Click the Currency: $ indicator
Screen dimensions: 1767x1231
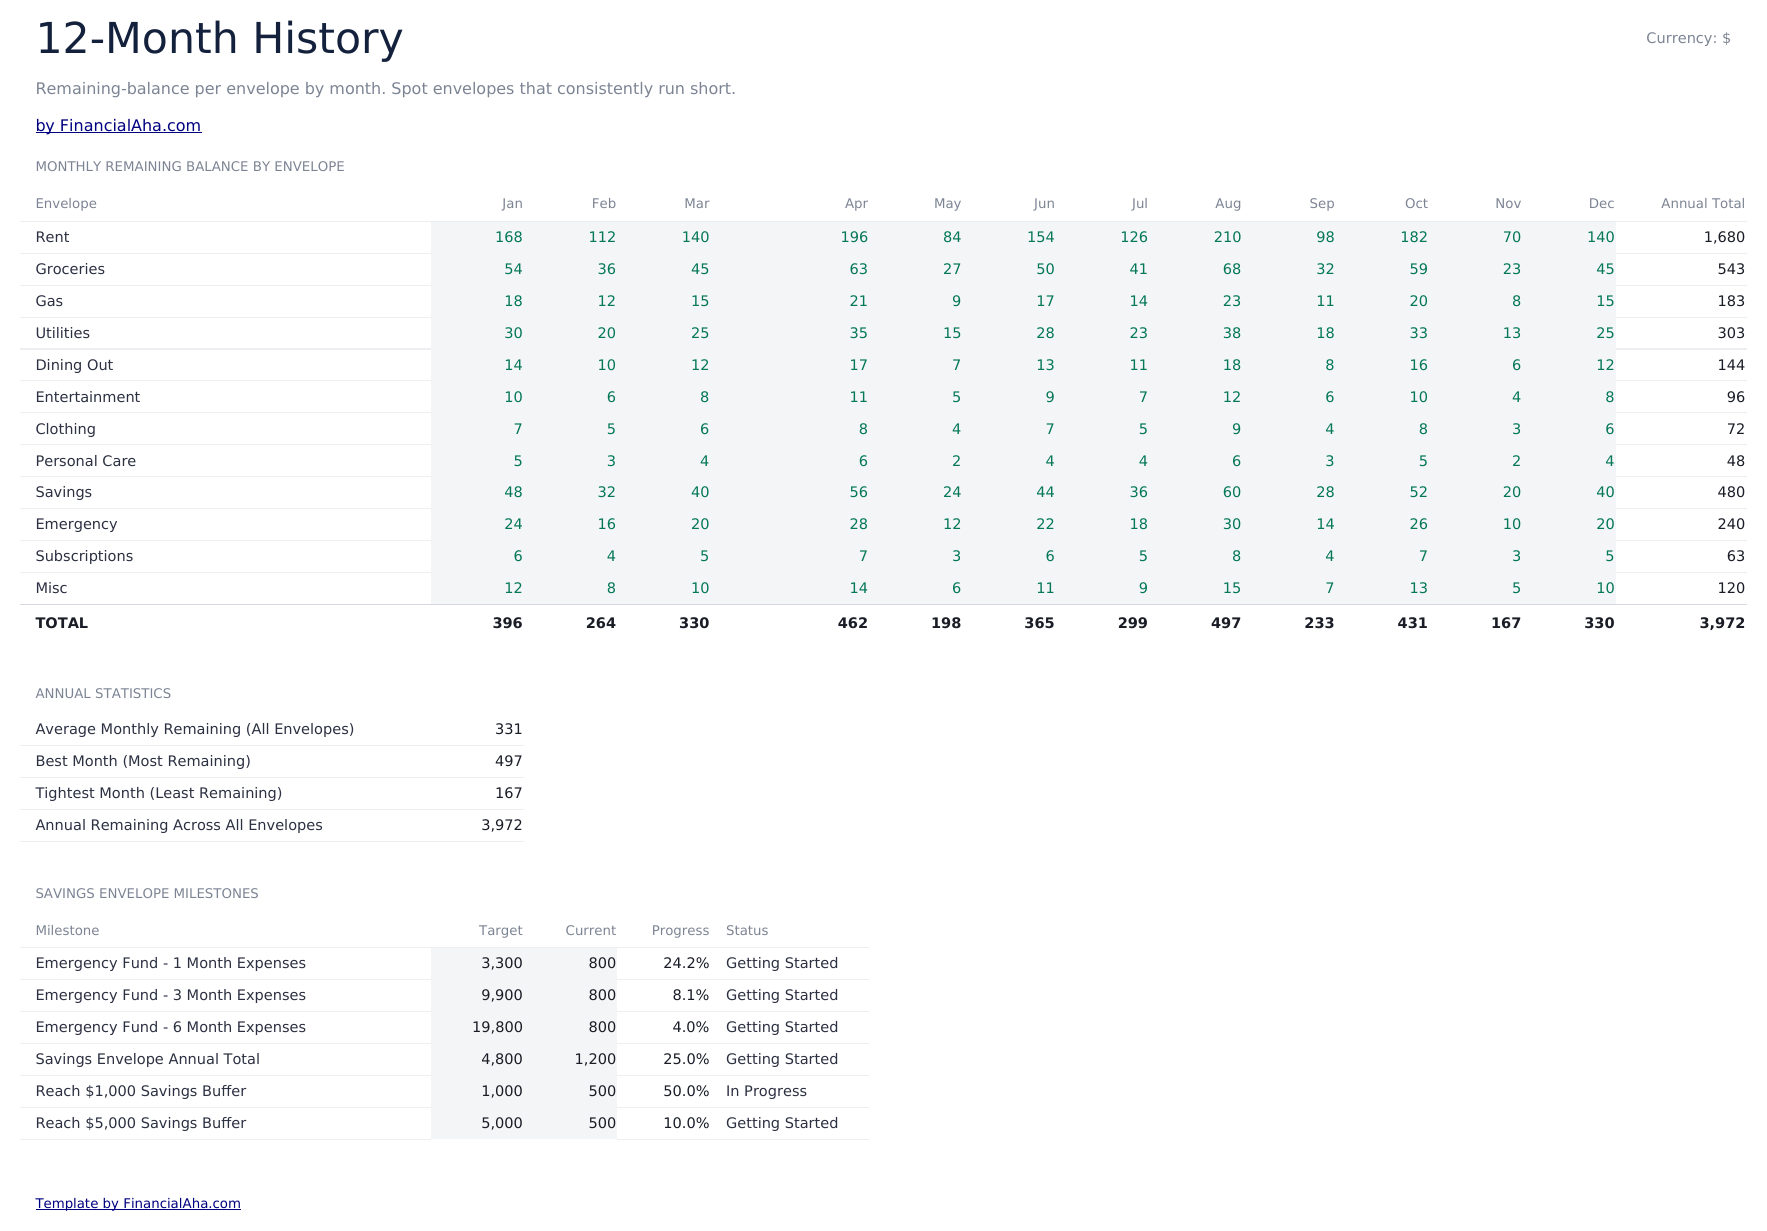pos(1688,38)
